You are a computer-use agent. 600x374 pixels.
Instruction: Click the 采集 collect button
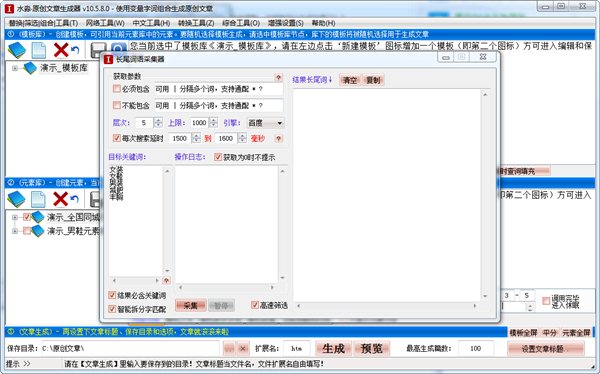click(x=190, y=305)
